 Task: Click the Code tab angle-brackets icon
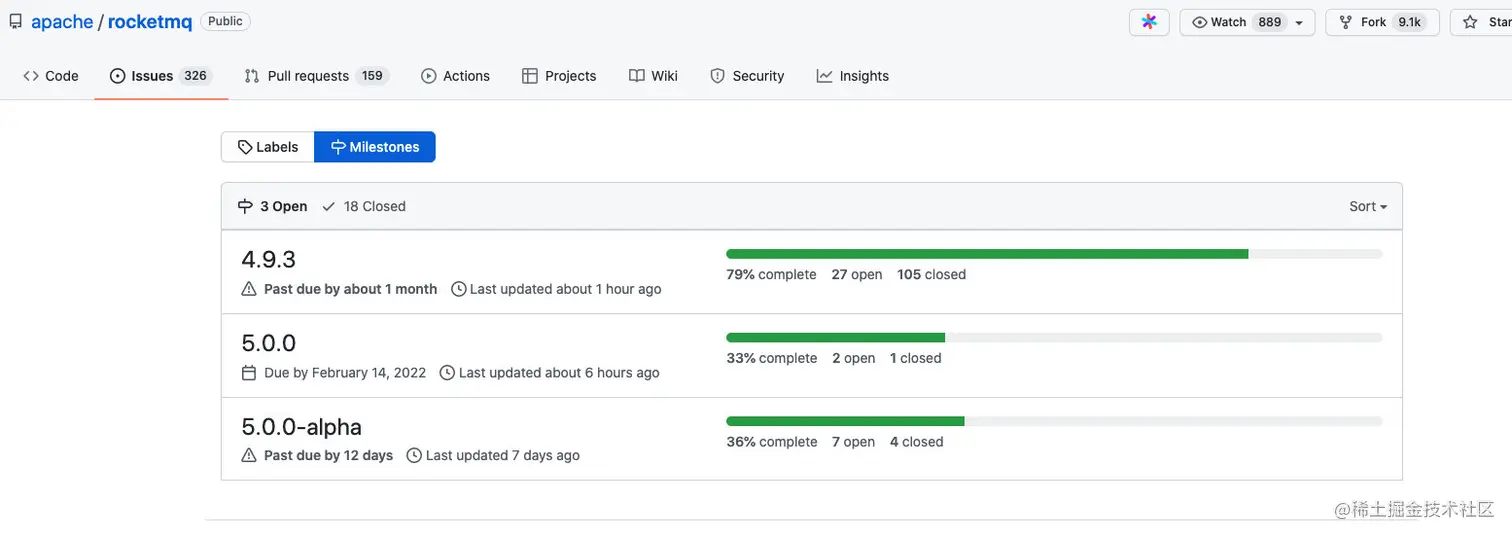pyautogui.click(x=31, y=76)
